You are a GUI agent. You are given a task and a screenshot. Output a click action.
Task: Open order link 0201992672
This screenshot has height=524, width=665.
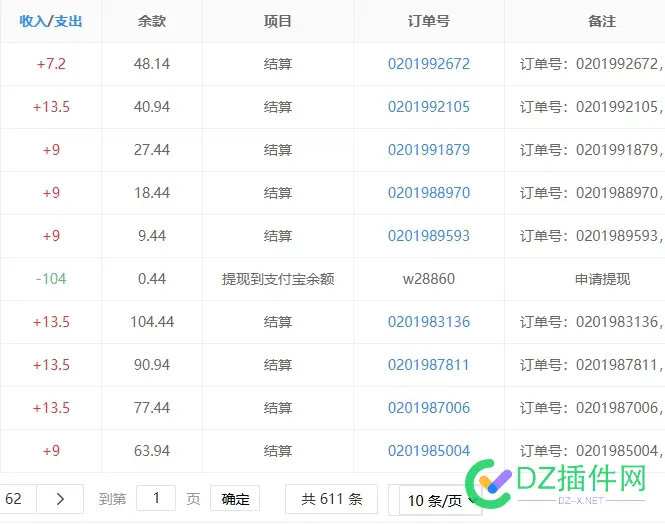[x=429, y=64]
